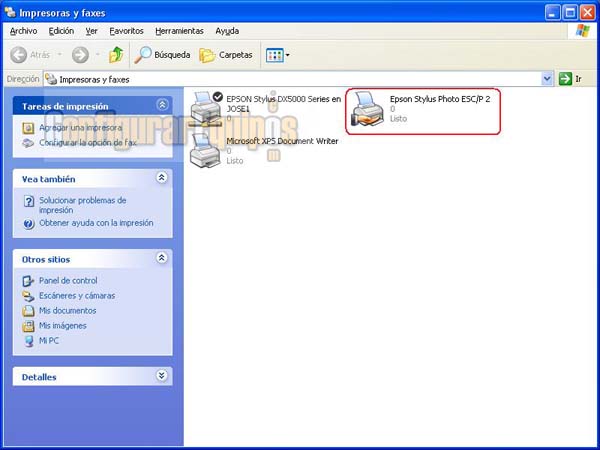Select the Microsoft XPS Document Writer name
Image resolution: width=600 pixels, height=450 pixels.
pyautogui.click(x=282, y=141)
